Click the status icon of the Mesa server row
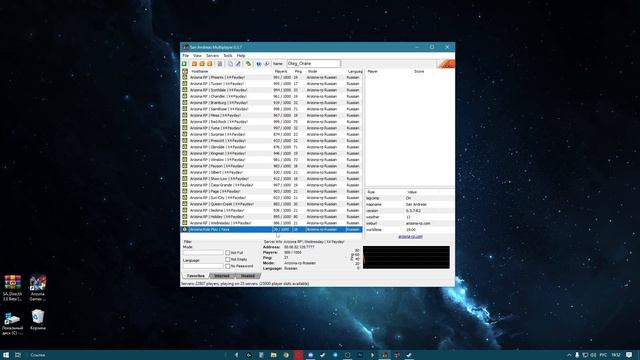Screen dimensions: 640x360 point(185,115)
